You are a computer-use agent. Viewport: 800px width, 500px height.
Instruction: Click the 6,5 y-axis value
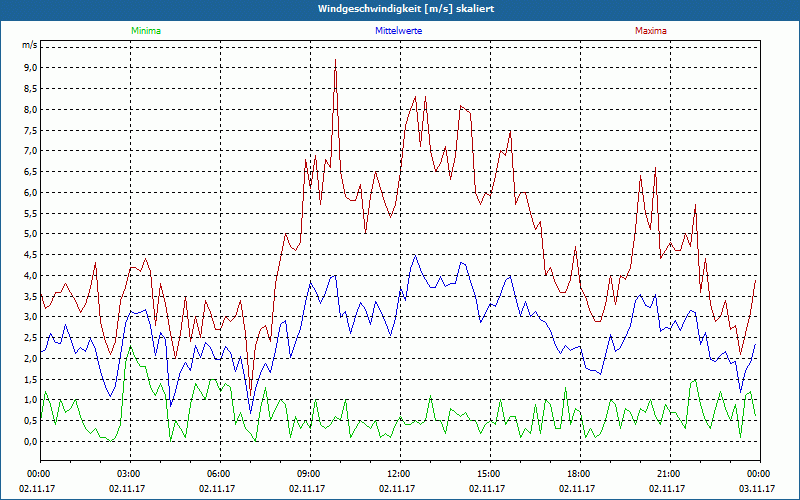click(30, 171)
